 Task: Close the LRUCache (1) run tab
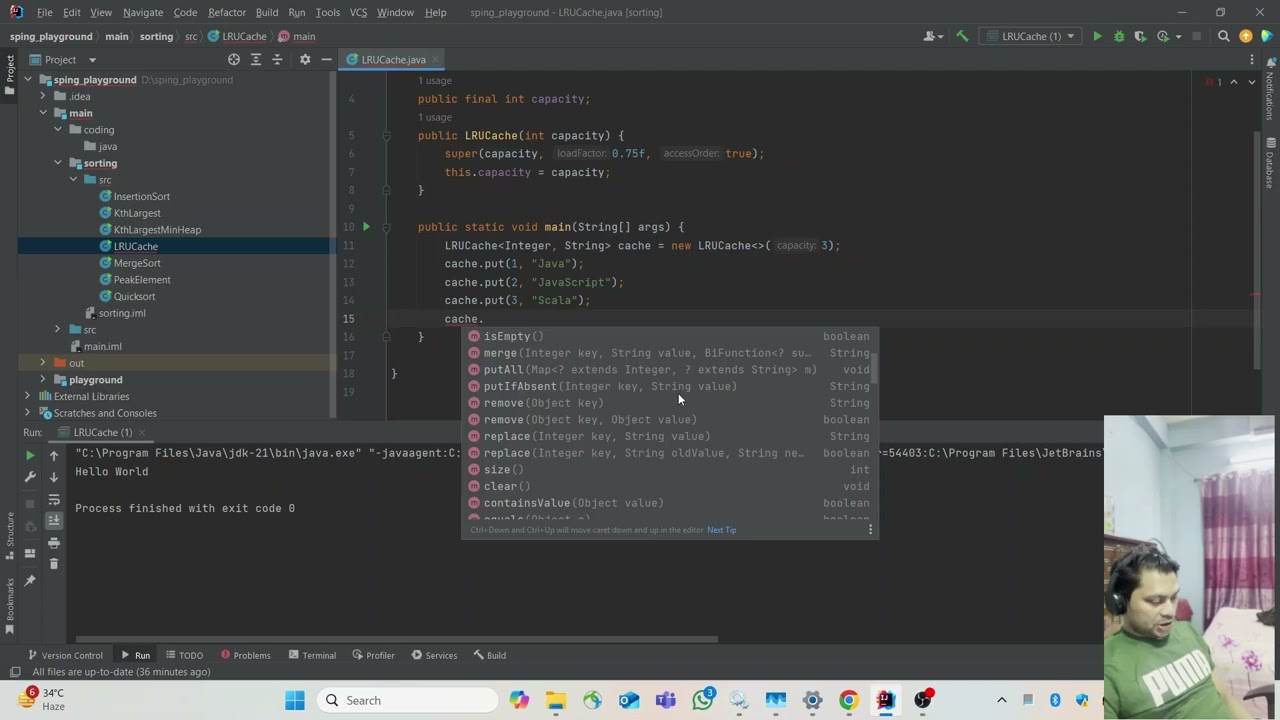(142, 433)
